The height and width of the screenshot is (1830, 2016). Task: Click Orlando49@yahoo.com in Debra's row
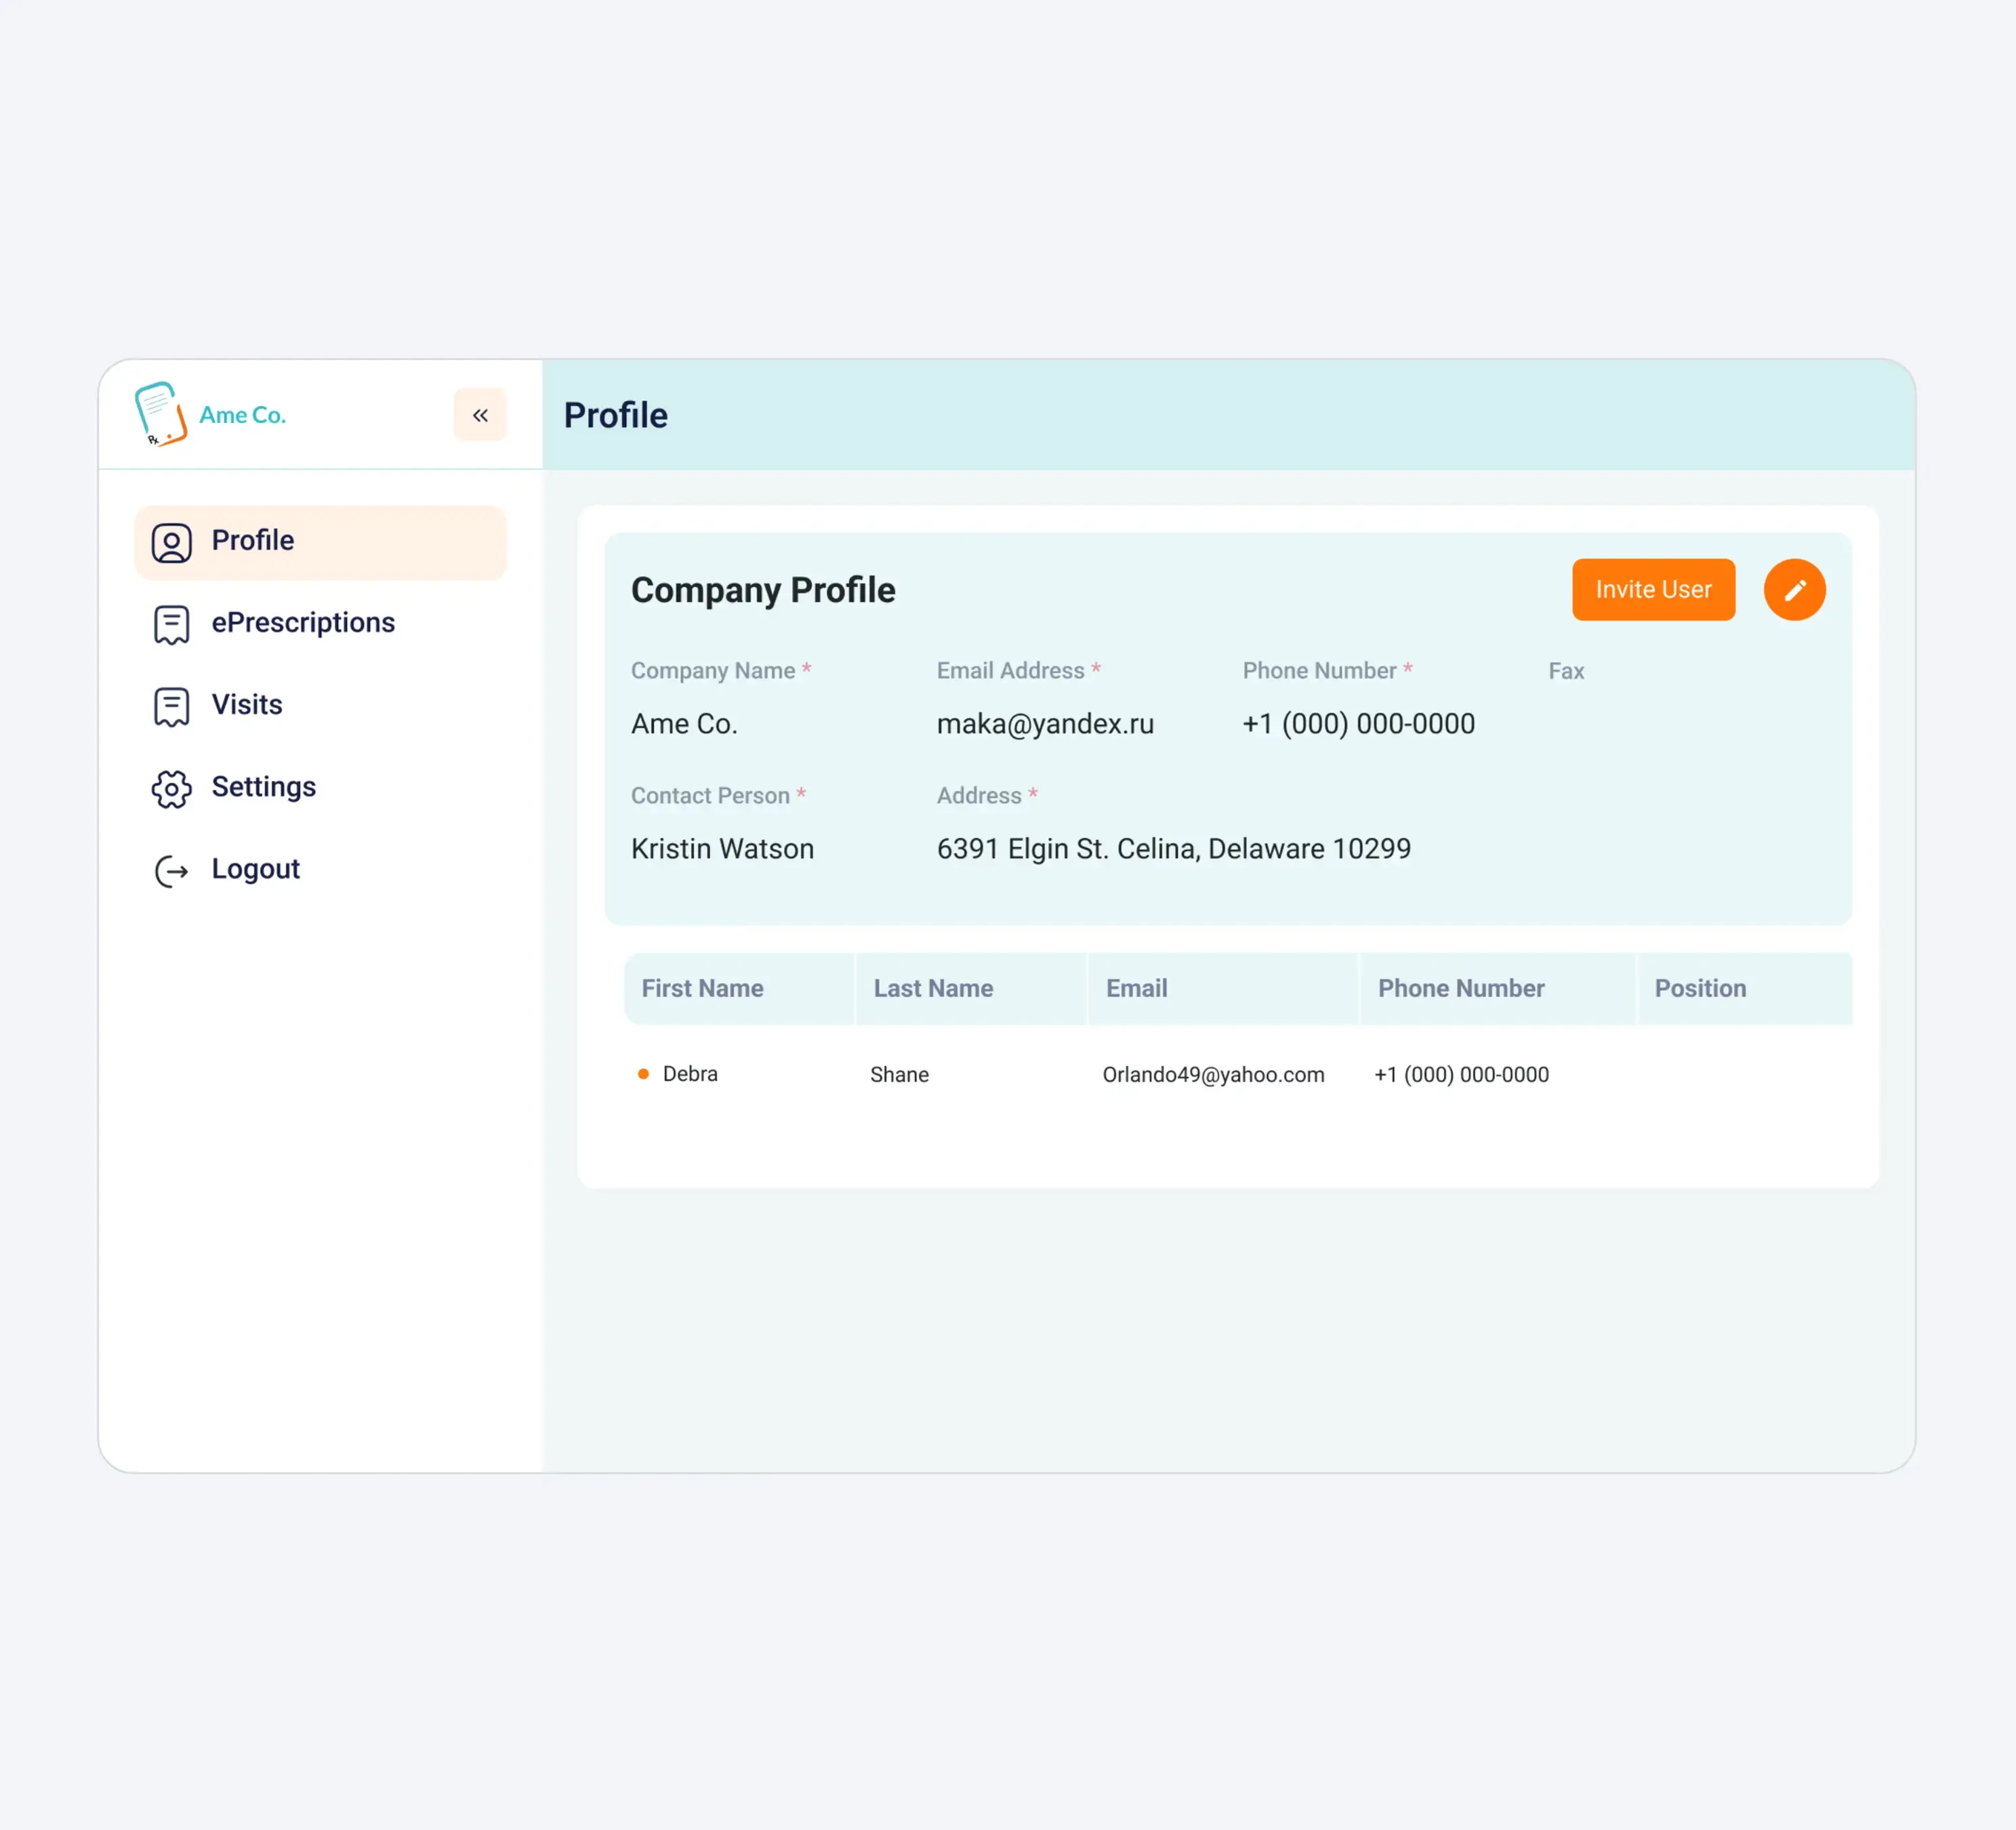click(x=1214, y=1074)
